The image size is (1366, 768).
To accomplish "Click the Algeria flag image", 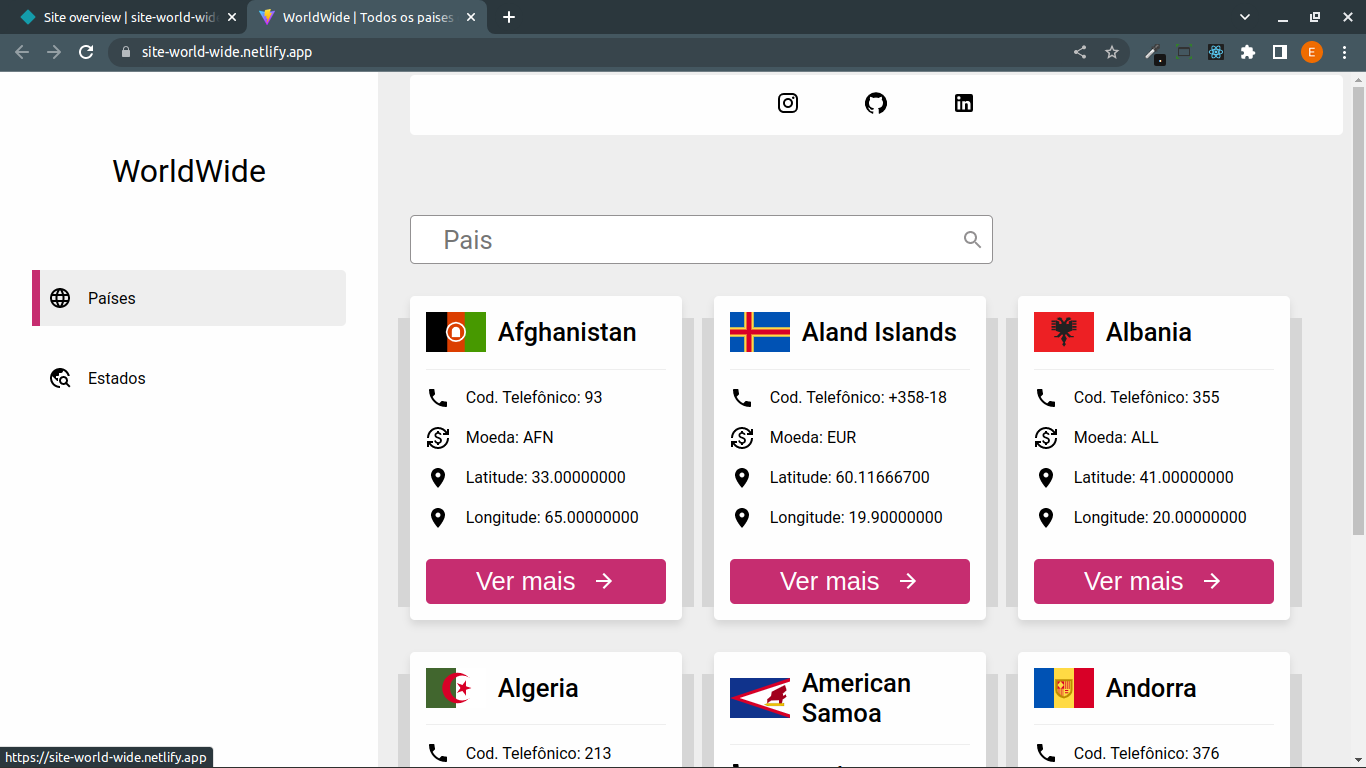I will [456, 688].
